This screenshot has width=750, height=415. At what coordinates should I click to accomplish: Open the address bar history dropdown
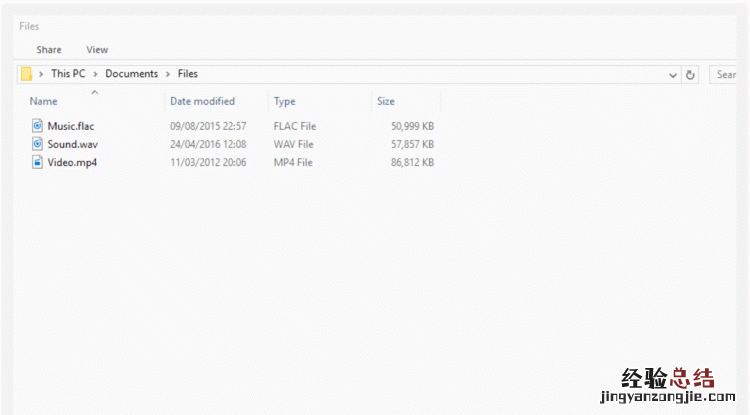(673, 74)
